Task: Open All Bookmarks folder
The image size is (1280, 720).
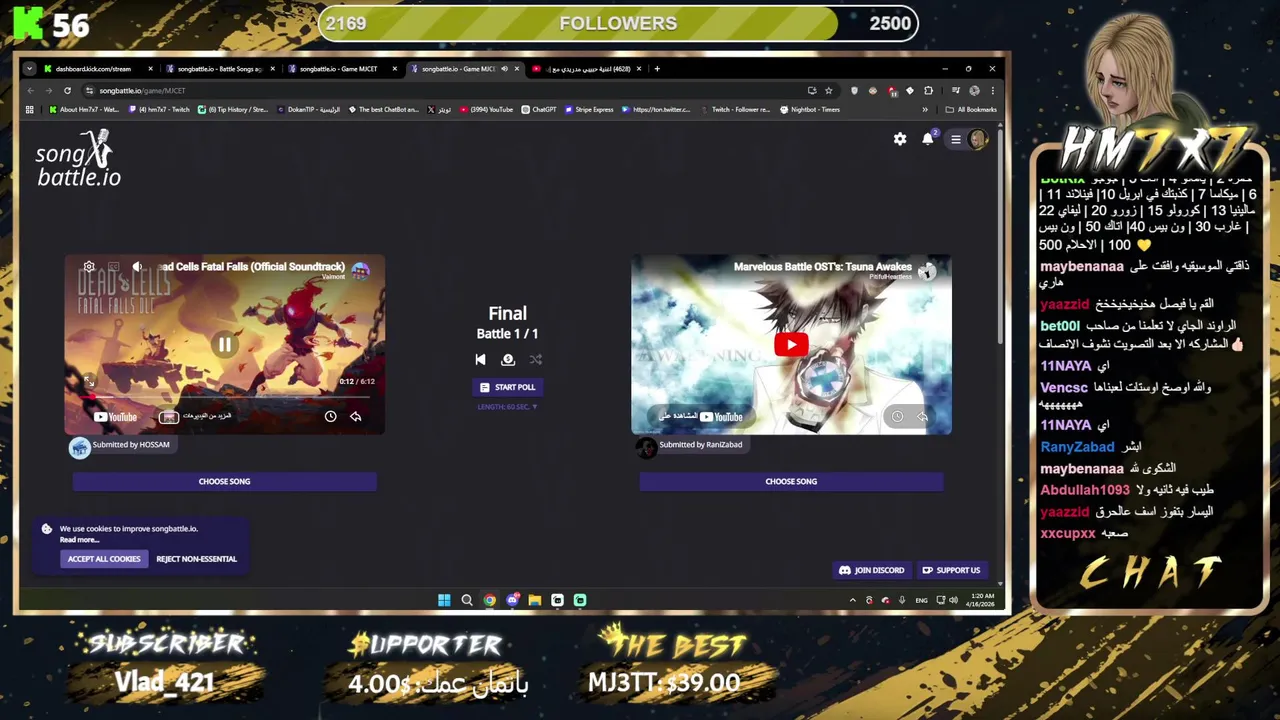Action: point(970,110)
